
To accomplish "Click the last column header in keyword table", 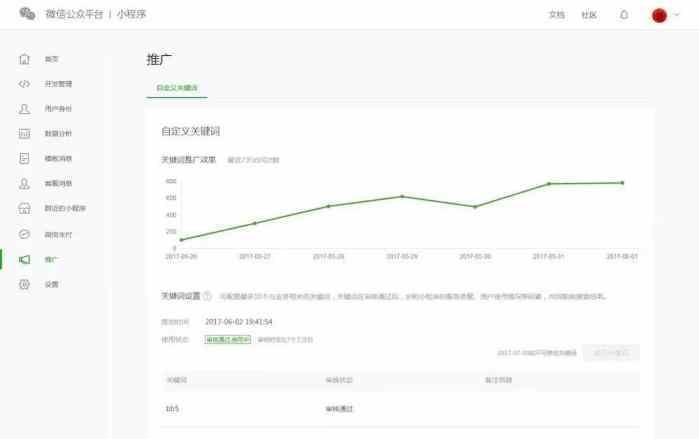I will coord(498,380).
